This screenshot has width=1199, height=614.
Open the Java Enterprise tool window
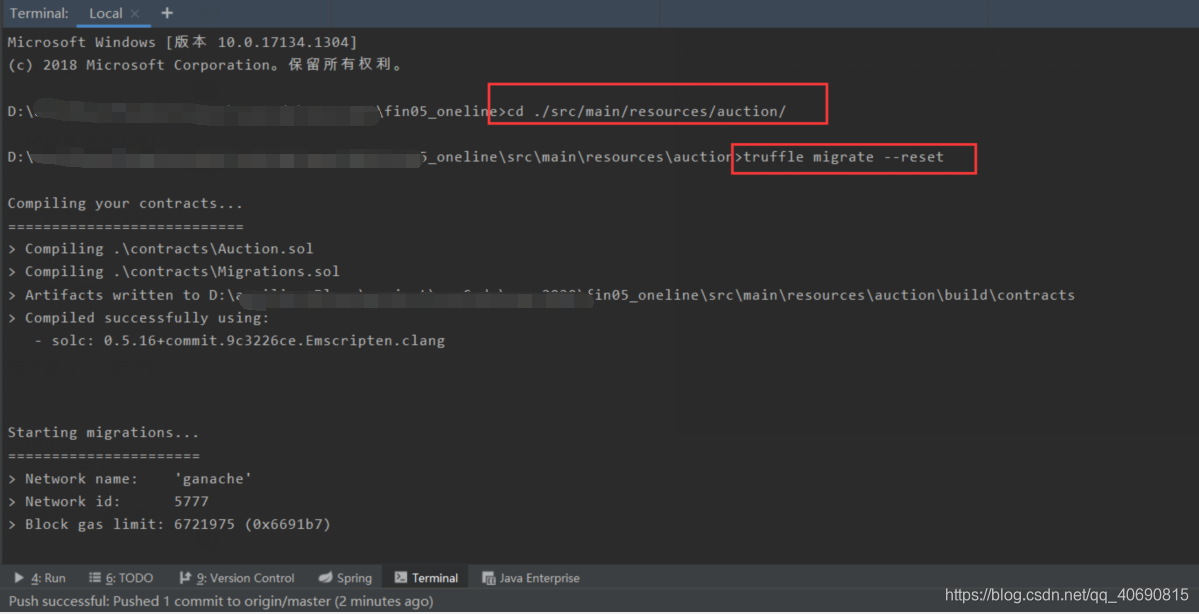click(531, 578)
